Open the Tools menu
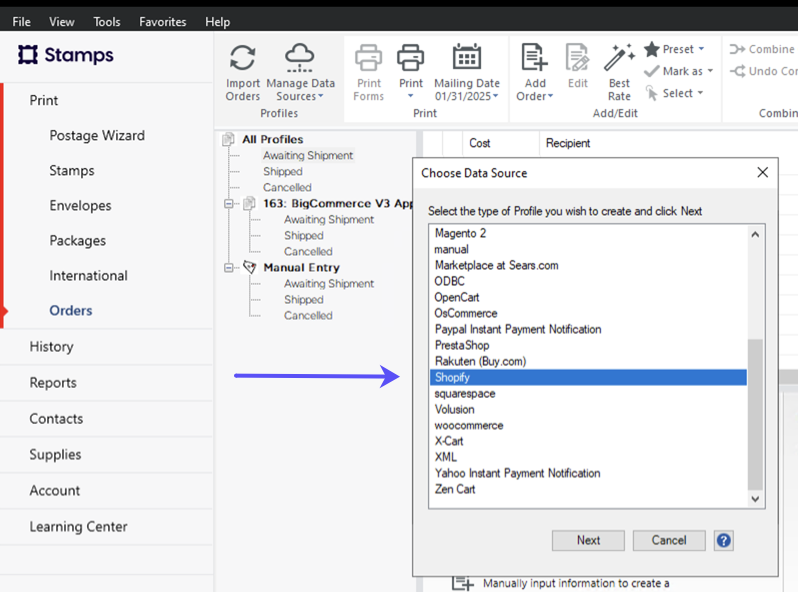This screenshot has width=798, height=592. [x=107, y=22]
